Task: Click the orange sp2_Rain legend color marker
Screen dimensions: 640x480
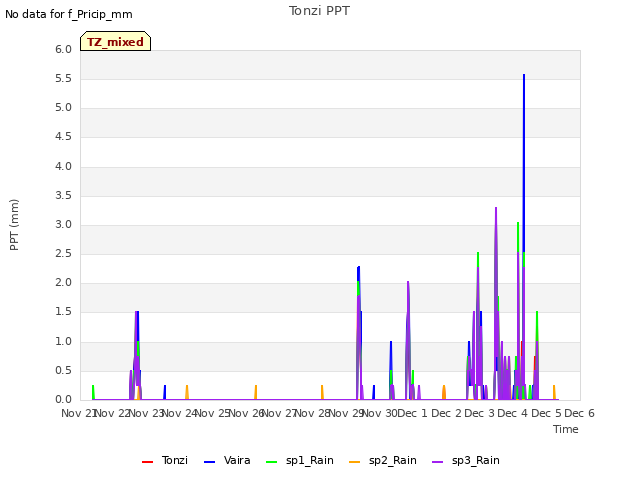Action: [355, 462]
